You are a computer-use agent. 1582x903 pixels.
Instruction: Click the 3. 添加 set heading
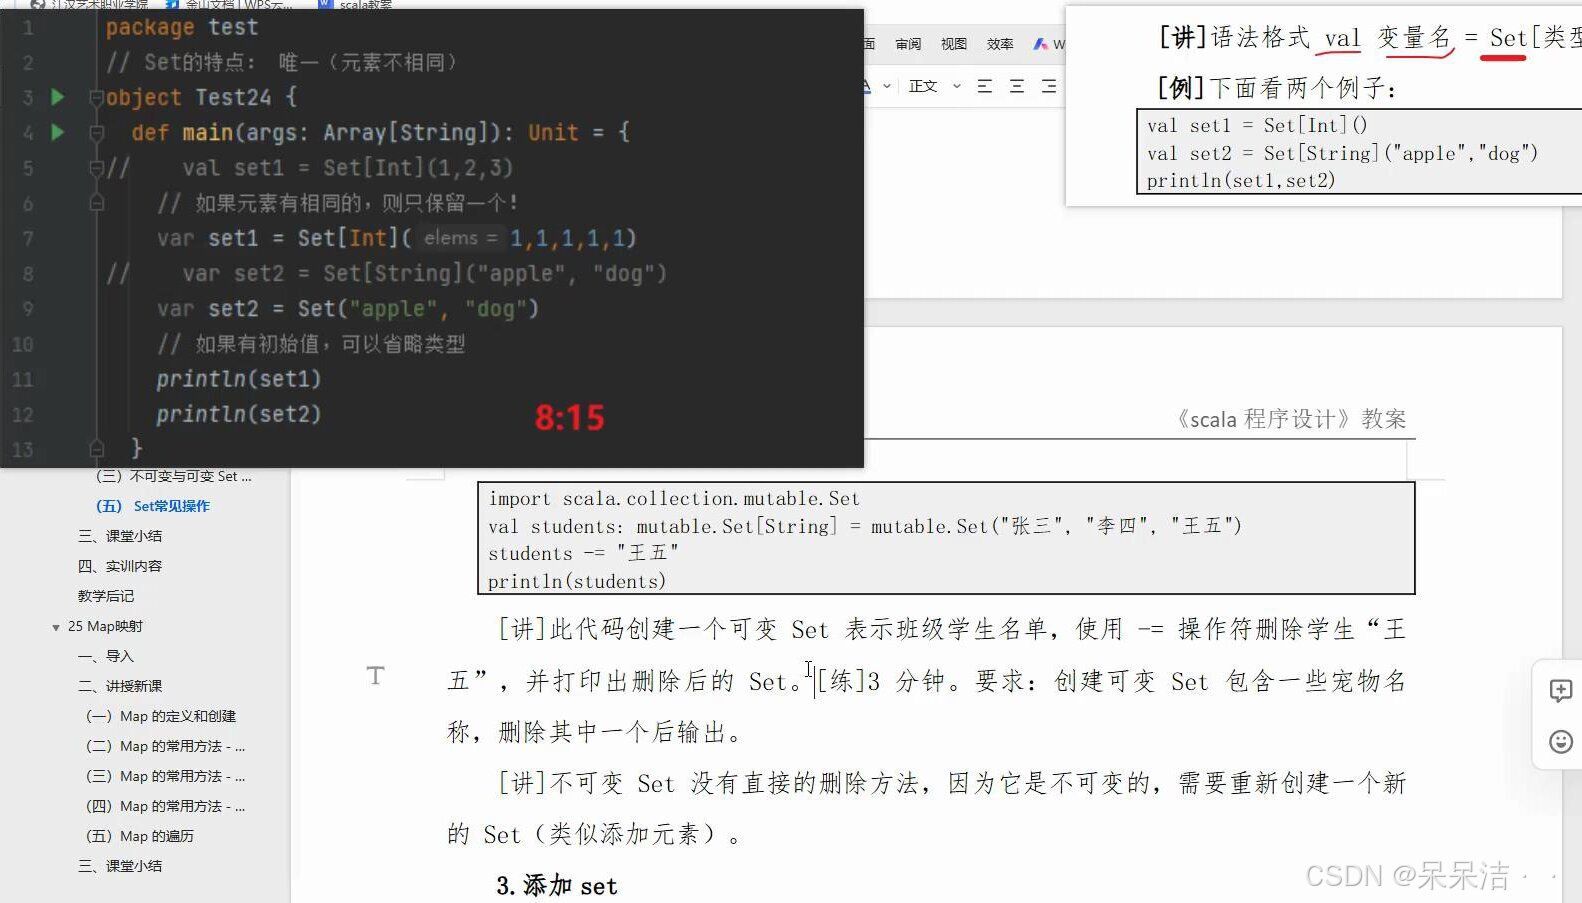tap(557, 886)
